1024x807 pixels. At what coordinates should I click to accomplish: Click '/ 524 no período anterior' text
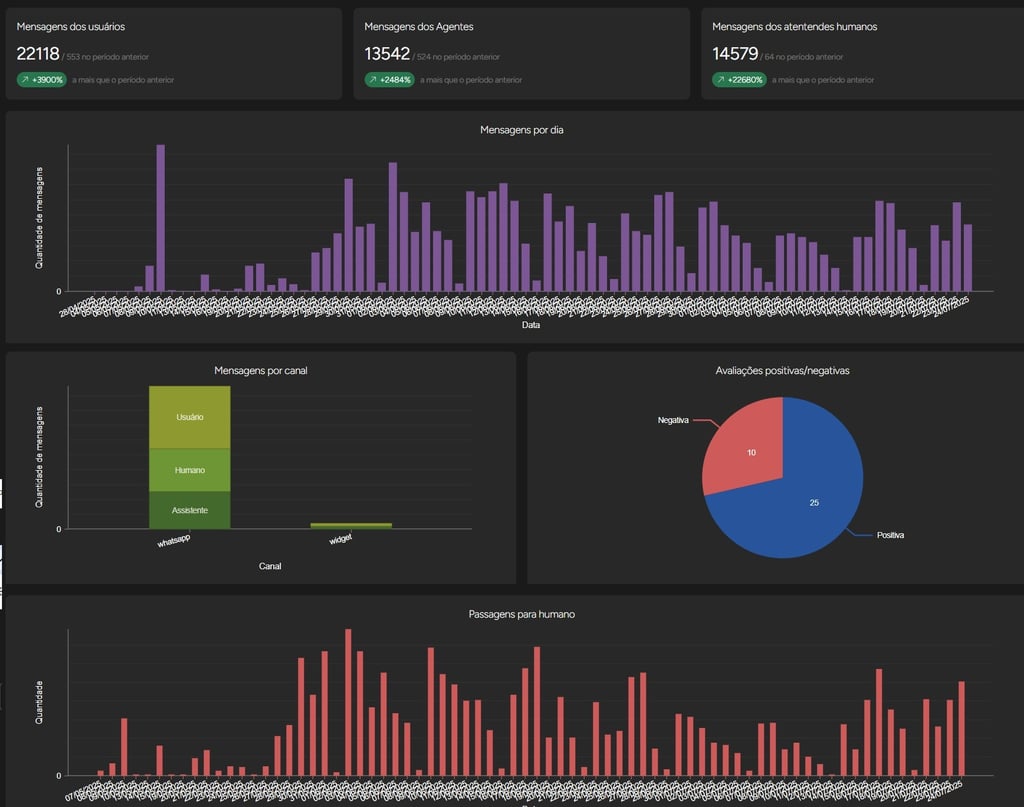456,57
